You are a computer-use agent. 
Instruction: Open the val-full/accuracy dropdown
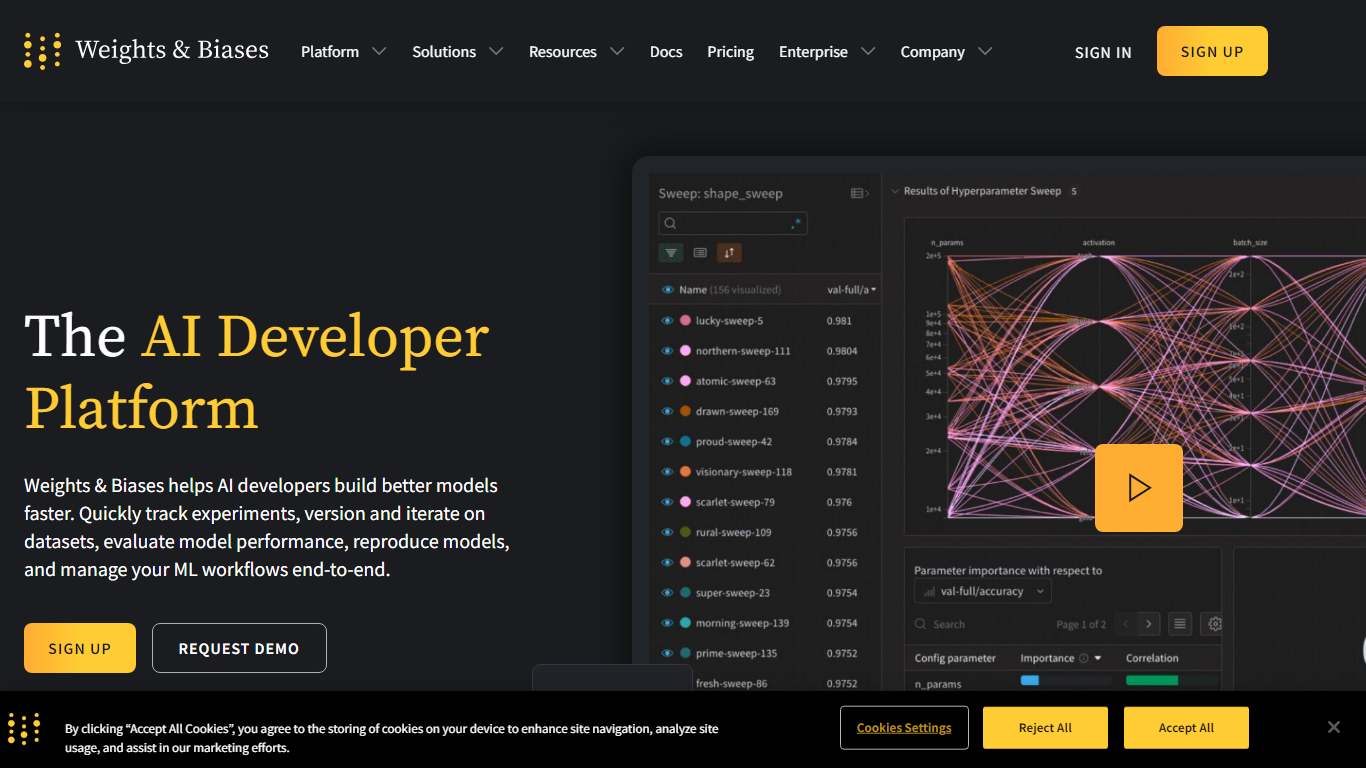[x=983, y=592]
